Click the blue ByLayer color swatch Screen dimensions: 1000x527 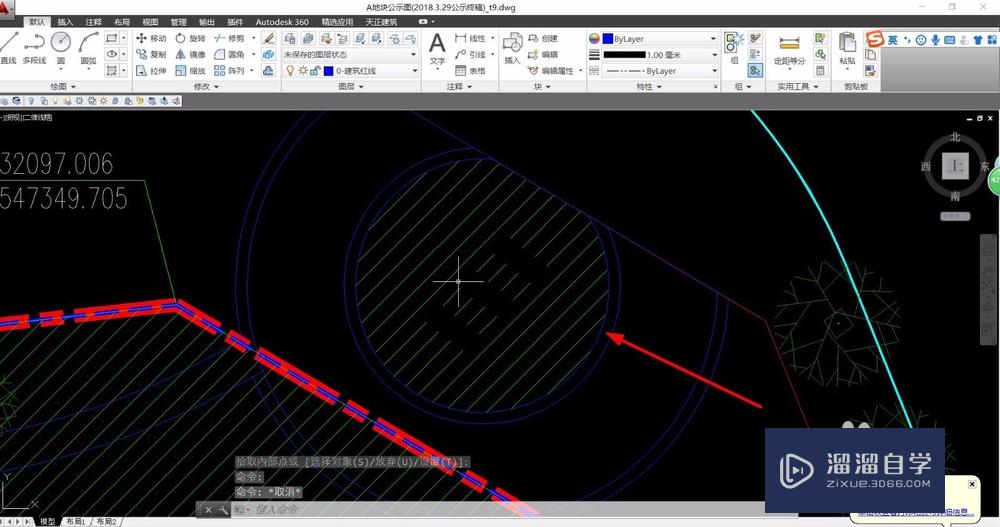tap(608, 38)
